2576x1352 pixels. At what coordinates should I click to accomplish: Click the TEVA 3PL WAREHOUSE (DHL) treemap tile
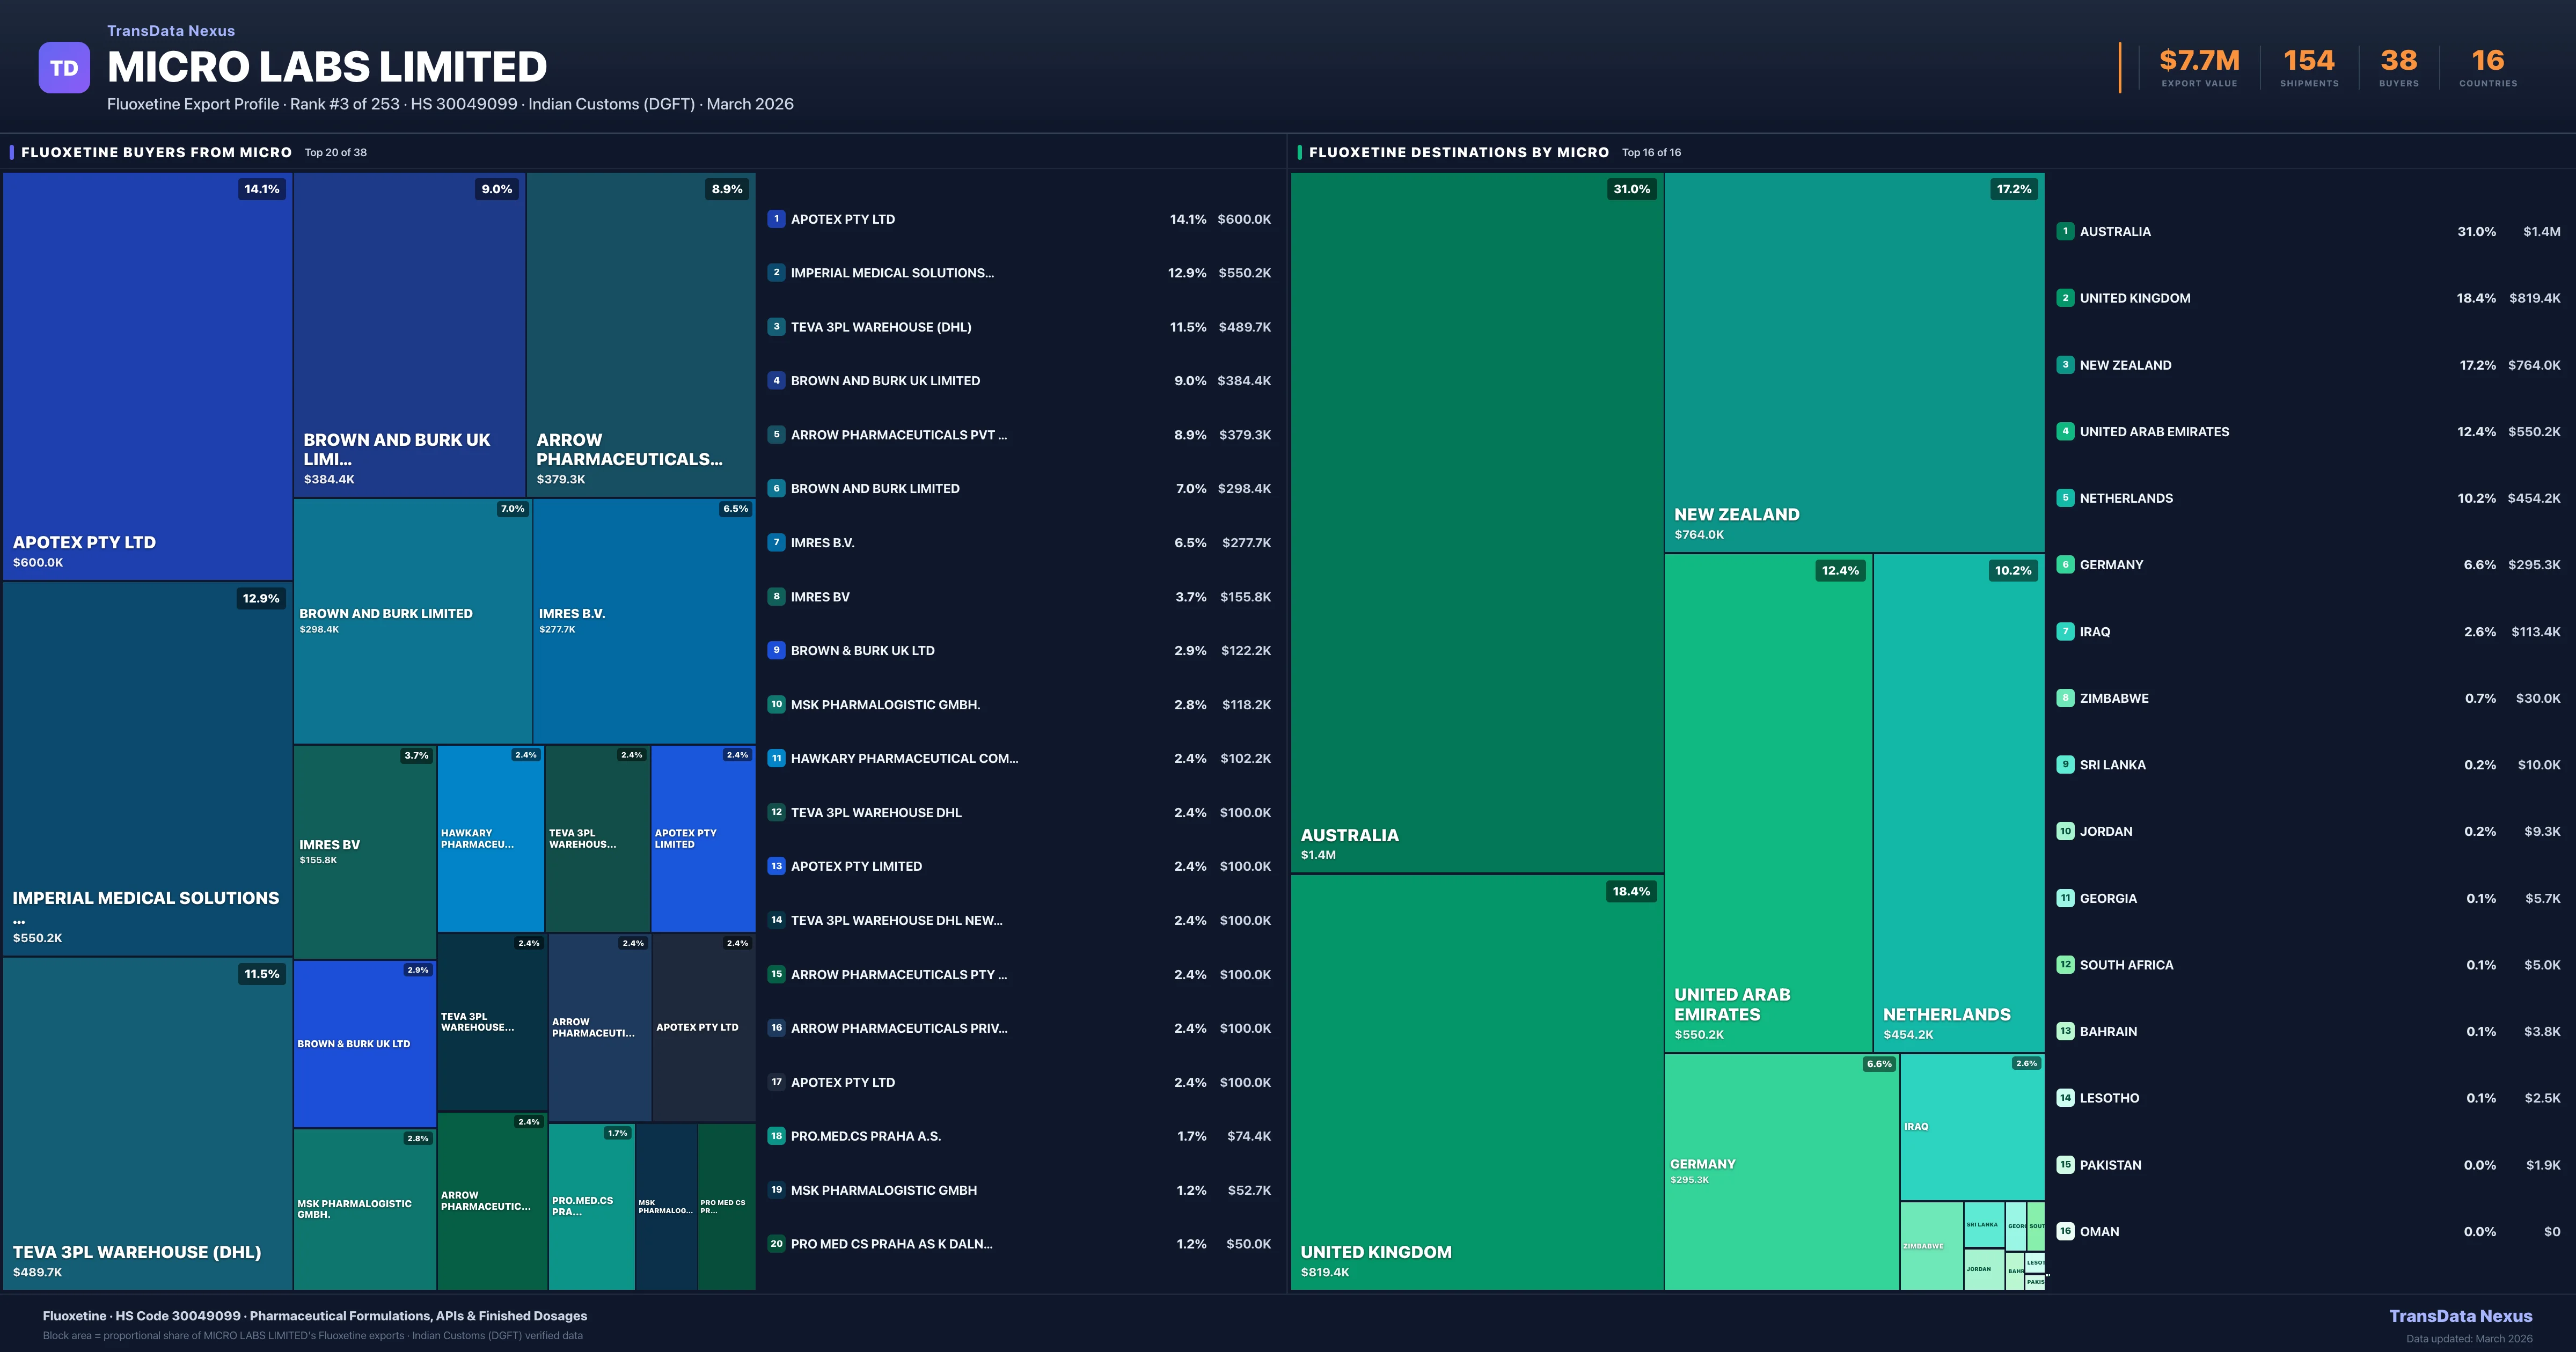coord(147,1122)
